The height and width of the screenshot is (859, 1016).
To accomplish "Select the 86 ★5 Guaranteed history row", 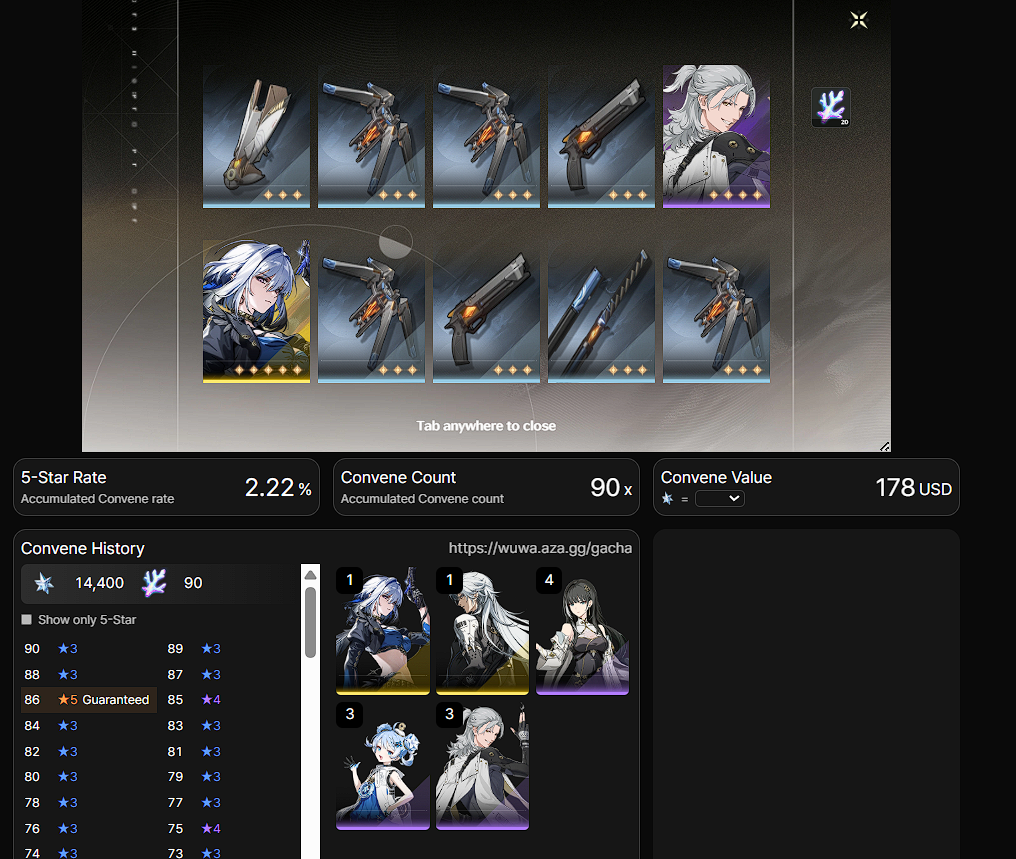I will tap(89, 700).
